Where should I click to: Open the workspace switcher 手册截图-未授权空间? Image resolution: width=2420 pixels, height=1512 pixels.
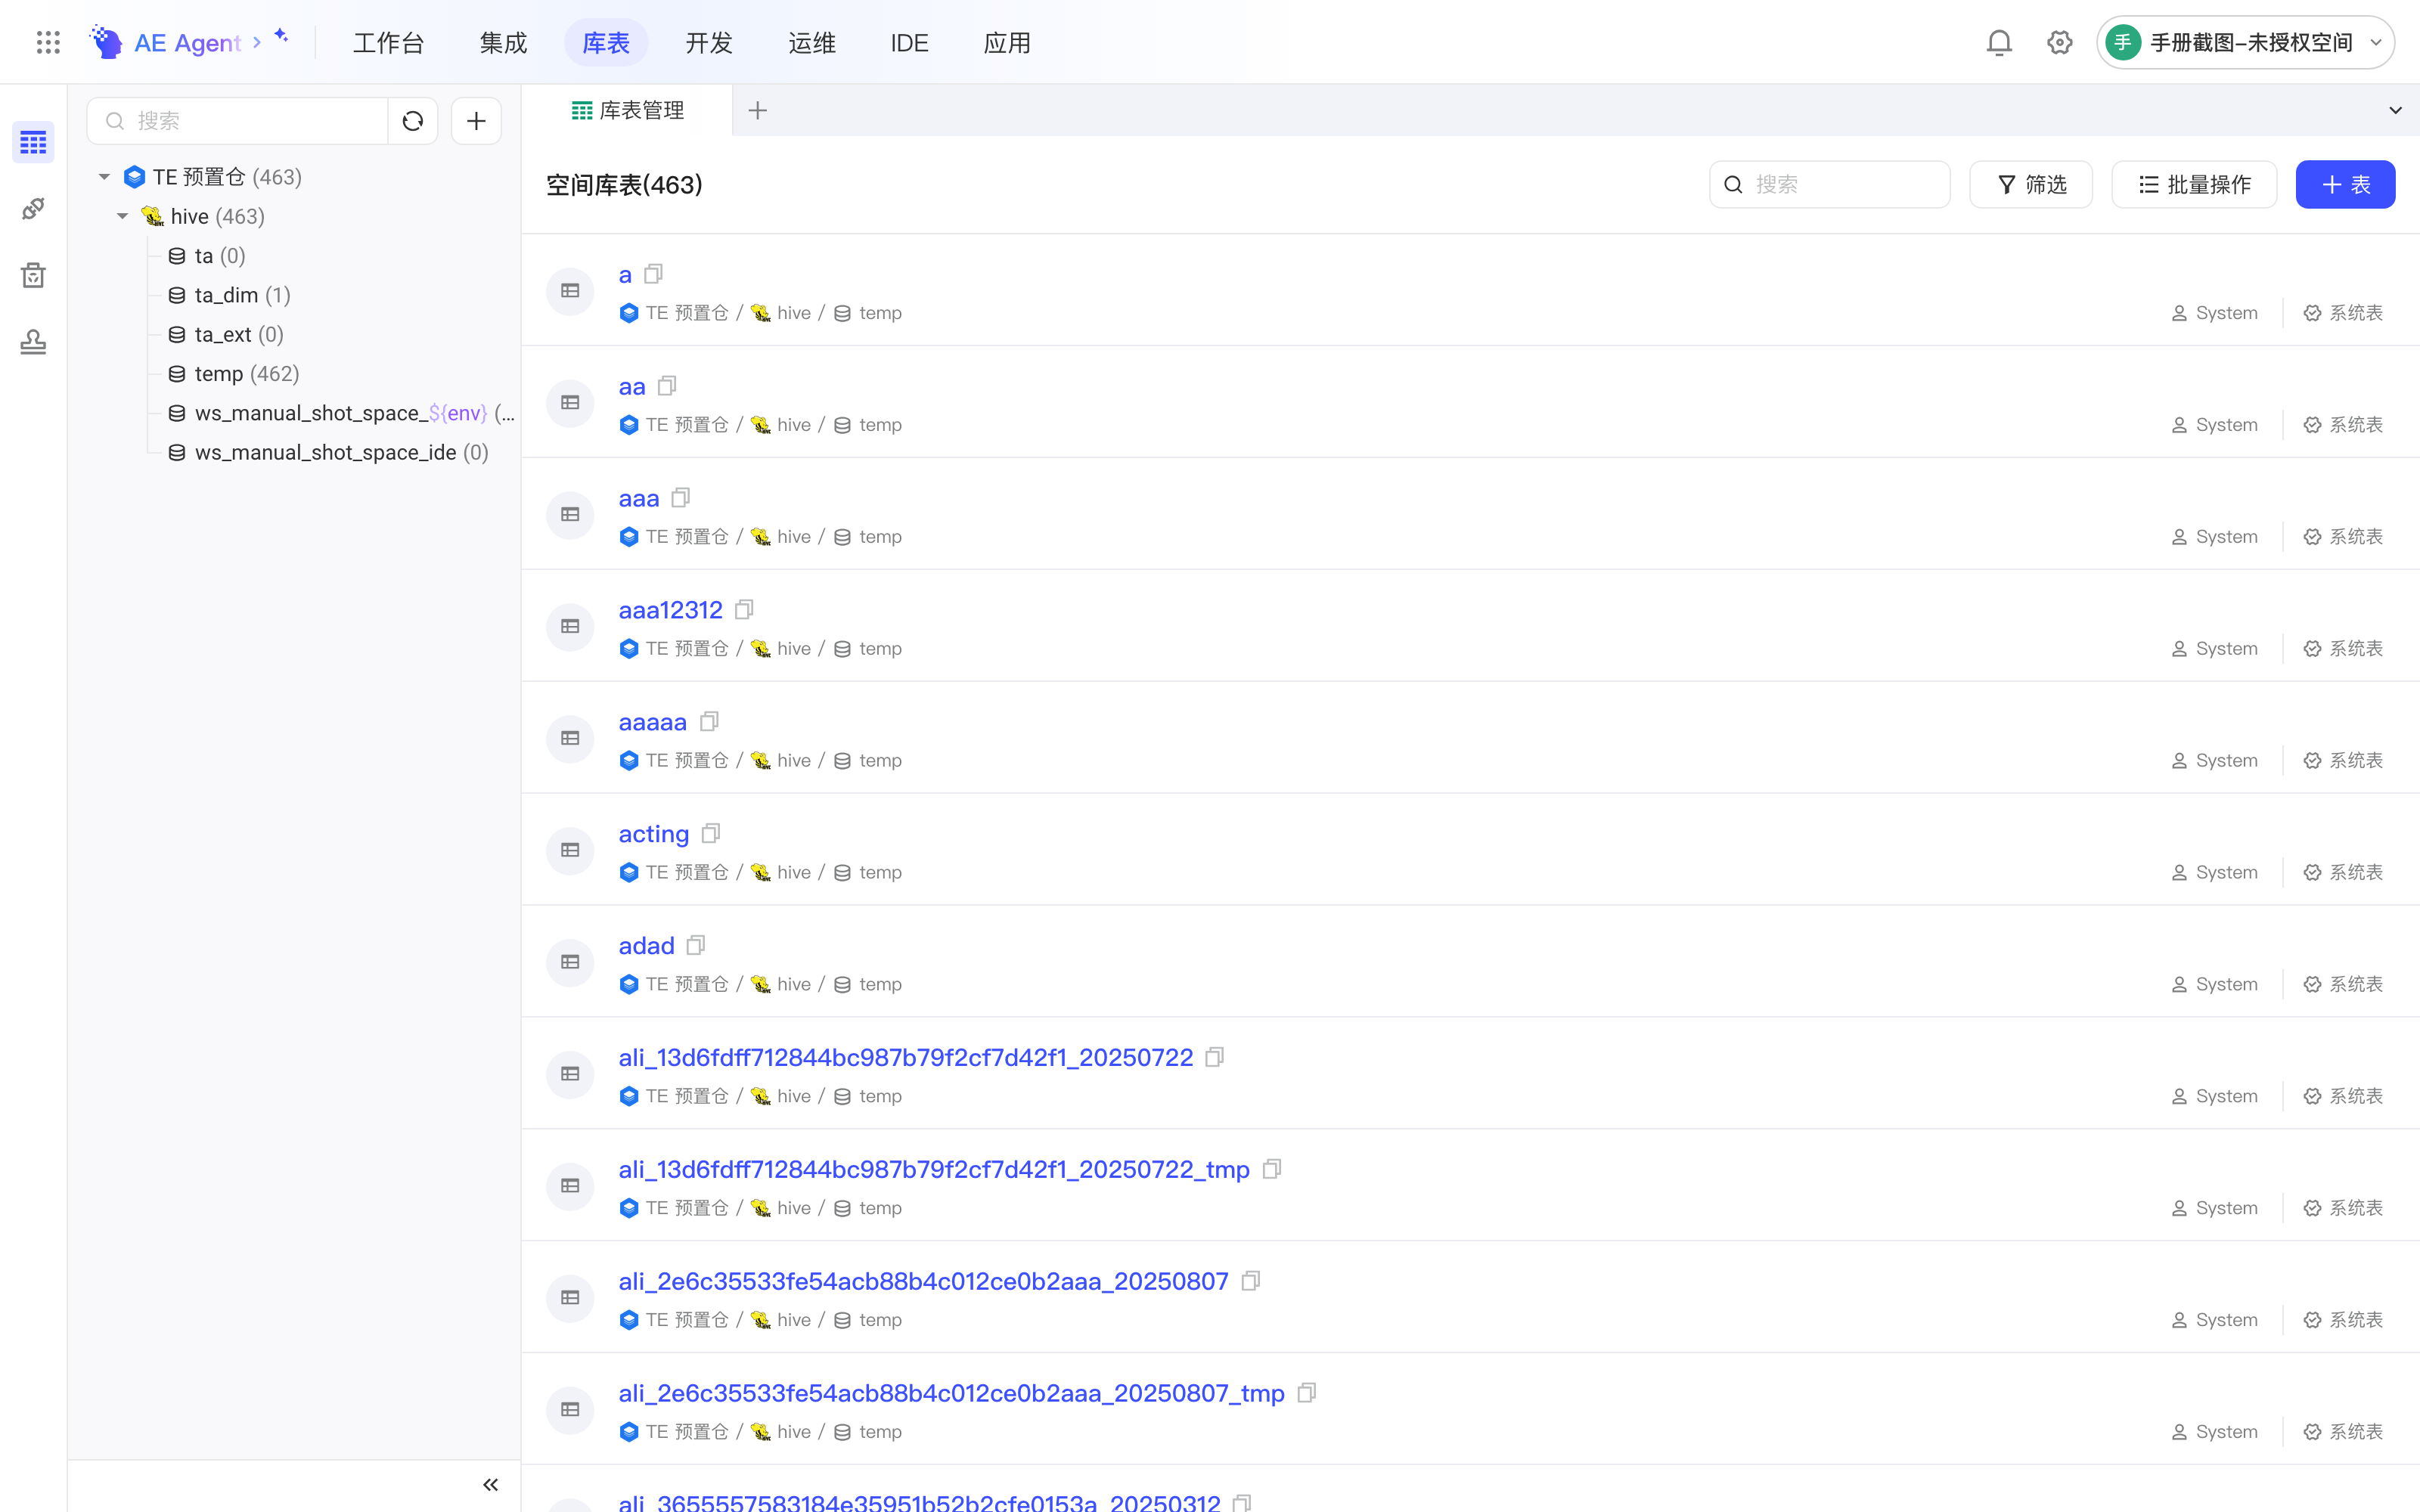pyautogui.click(x=2245, y=42)
